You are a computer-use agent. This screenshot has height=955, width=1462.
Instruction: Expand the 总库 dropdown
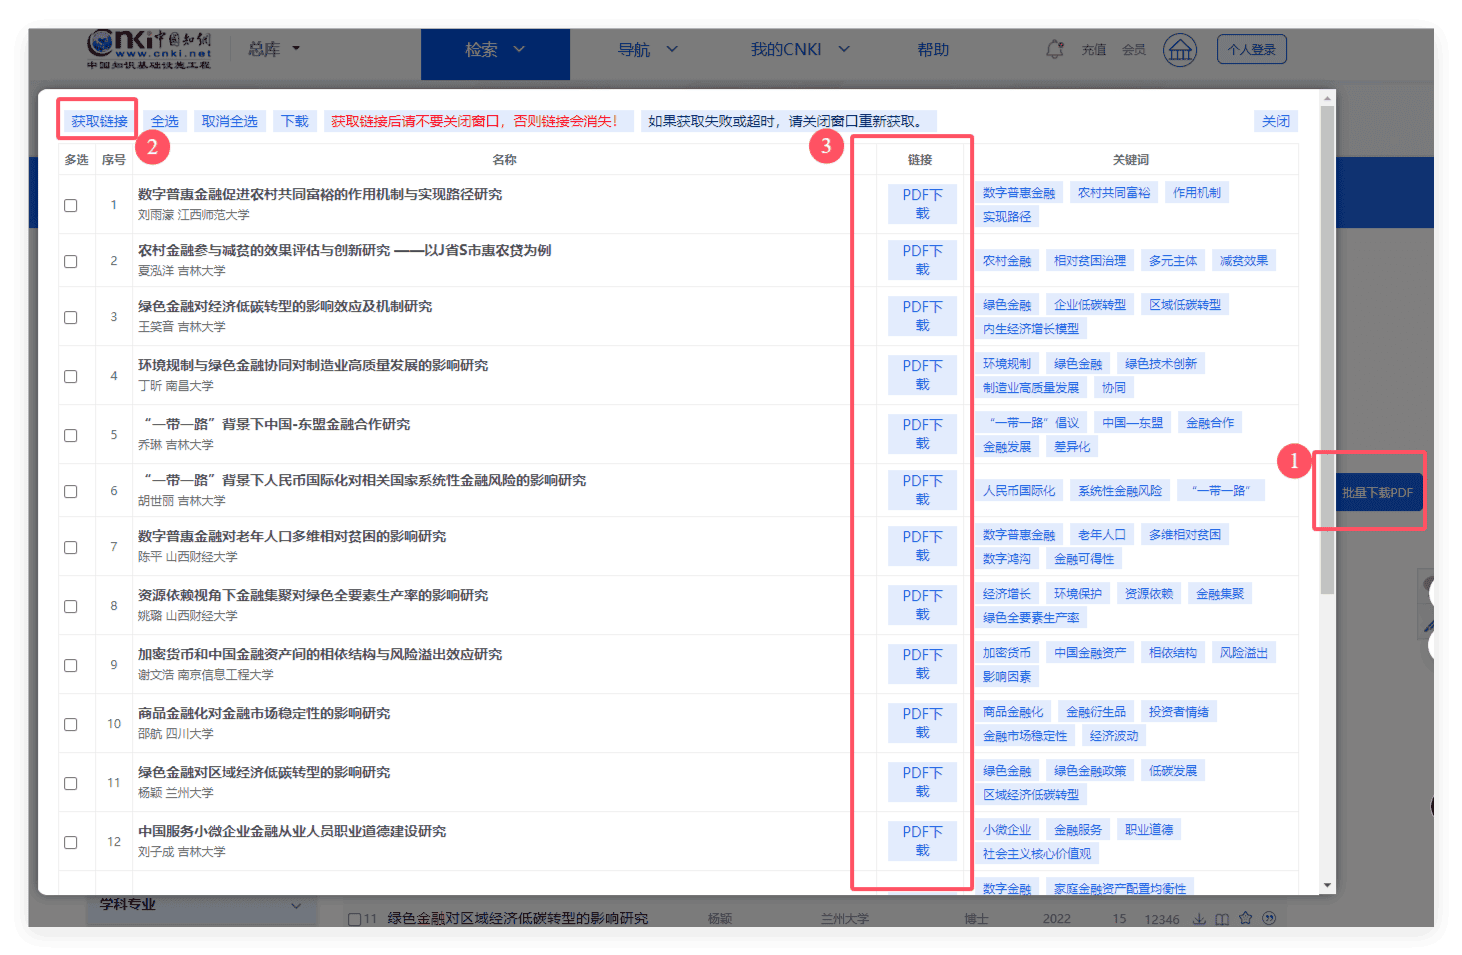click(x=273, y=49)
